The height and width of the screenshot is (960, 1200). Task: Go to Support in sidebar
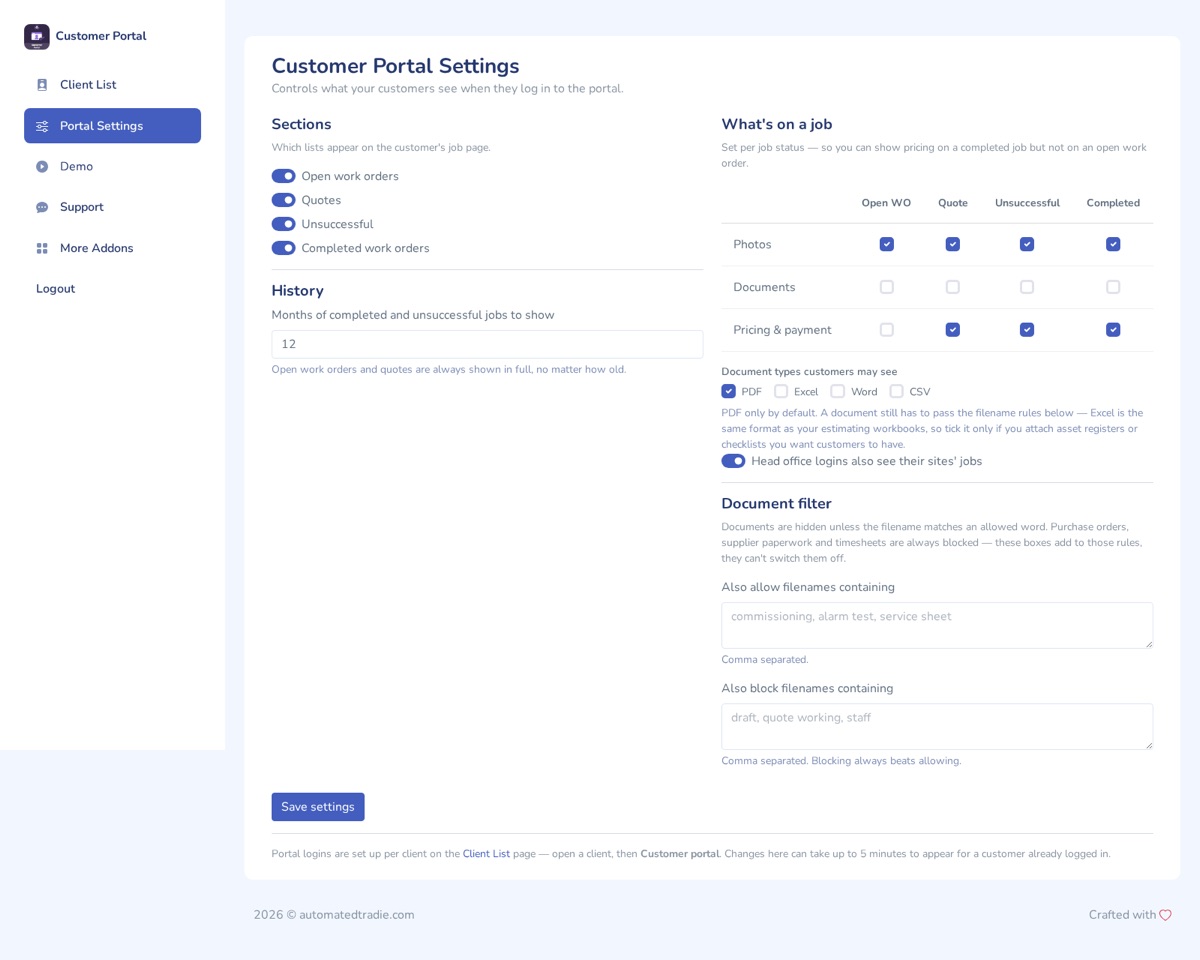pyautogui.click(x=112, y=207)
